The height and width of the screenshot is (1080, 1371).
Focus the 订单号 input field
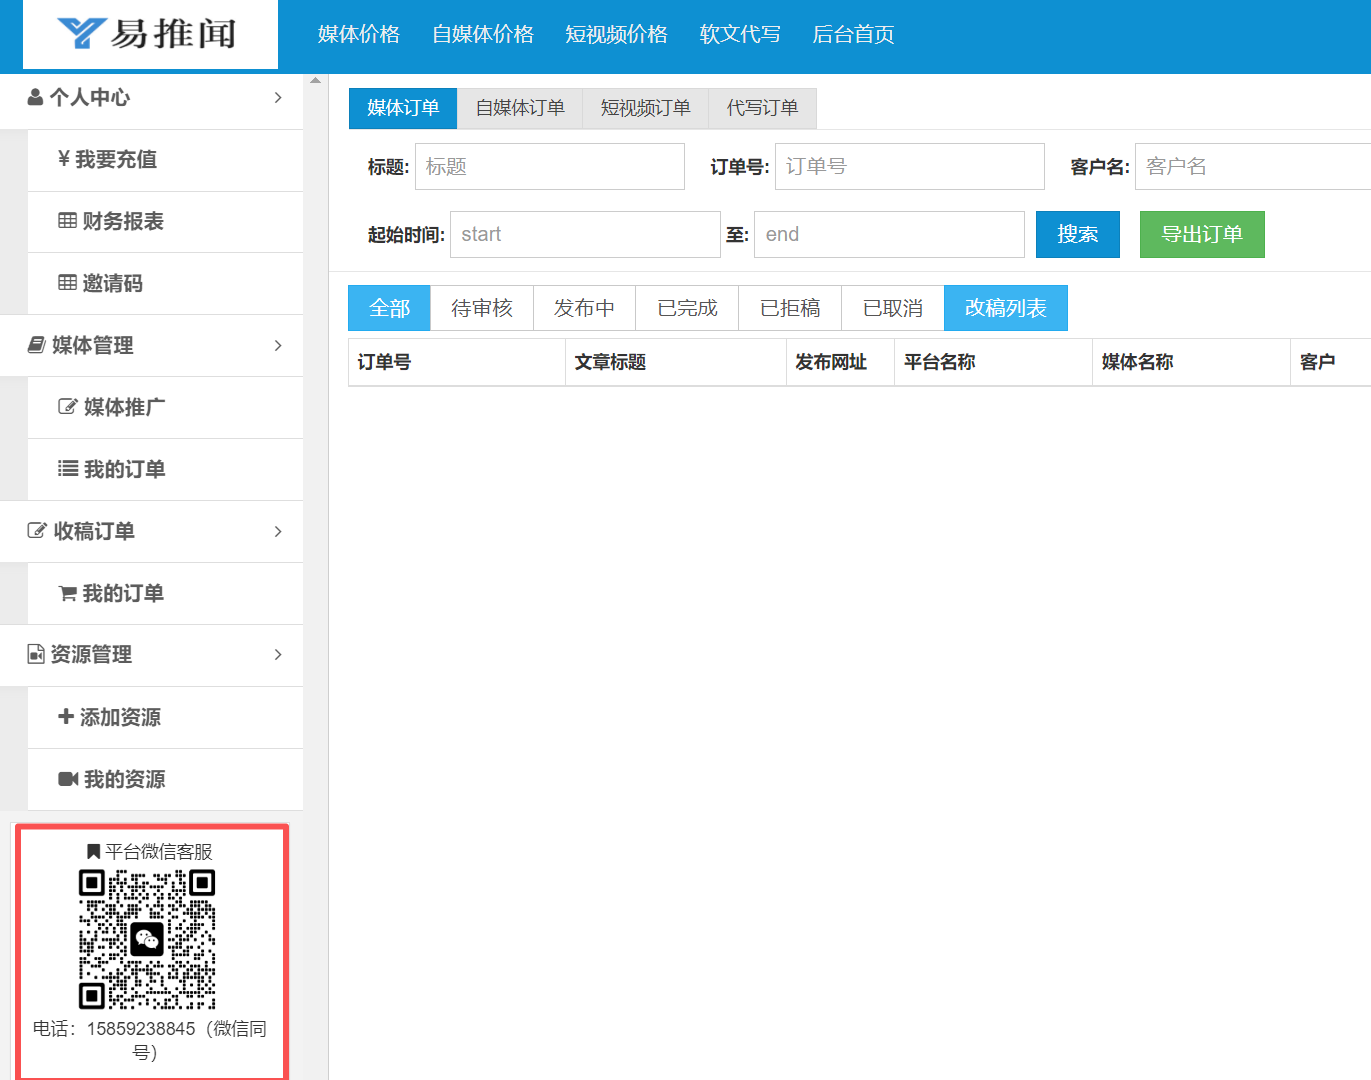coord(910,166)
